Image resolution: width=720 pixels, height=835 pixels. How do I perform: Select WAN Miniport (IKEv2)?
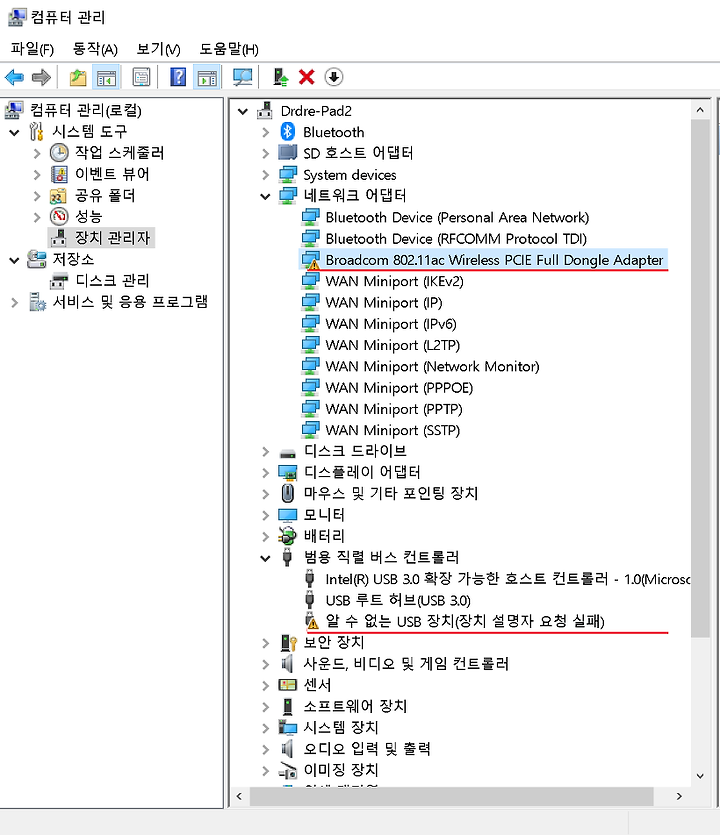point(394,281)
